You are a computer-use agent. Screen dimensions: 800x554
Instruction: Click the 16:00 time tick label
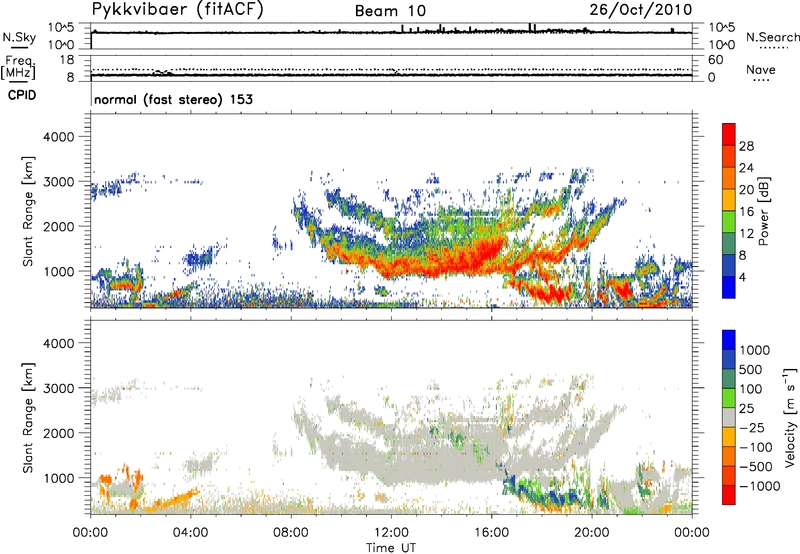click(x=491, y=533)
